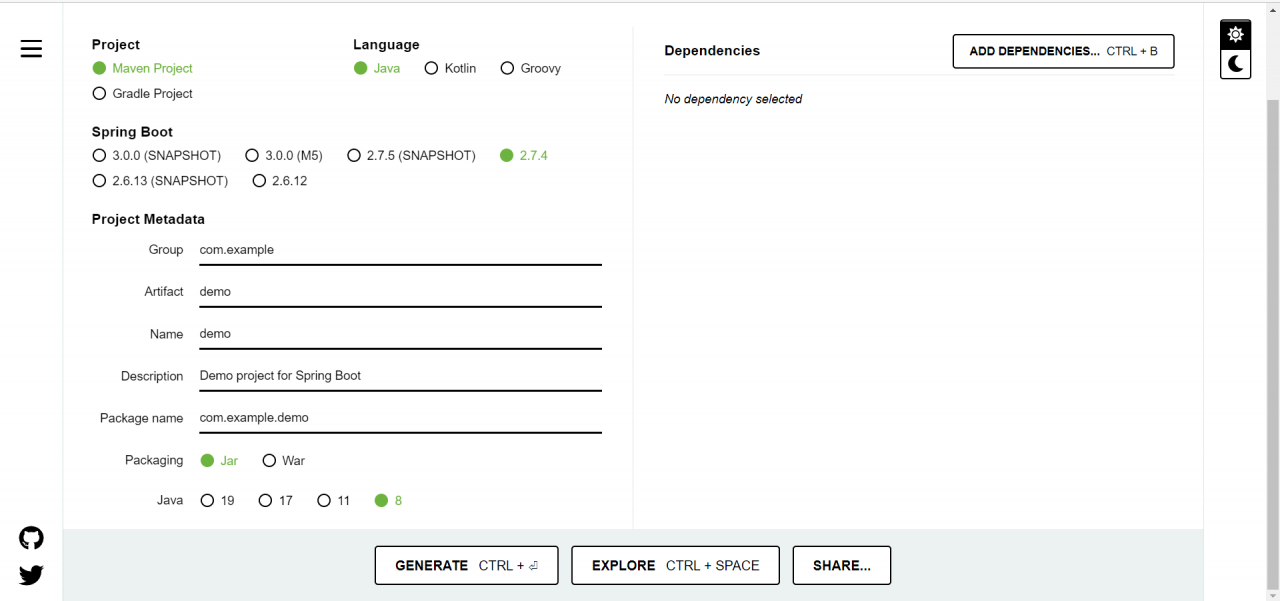Open the GitHub link icon
The width and height of the screenshot is (1280, 601).
[31, 538]
